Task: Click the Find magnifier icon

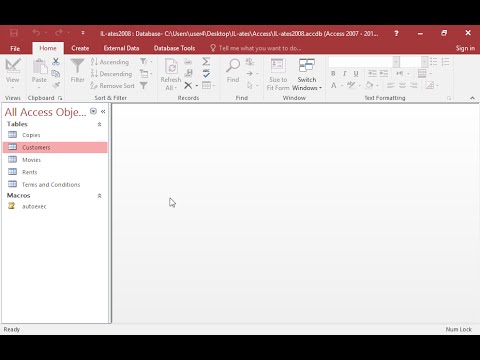Action: point(233,66)
